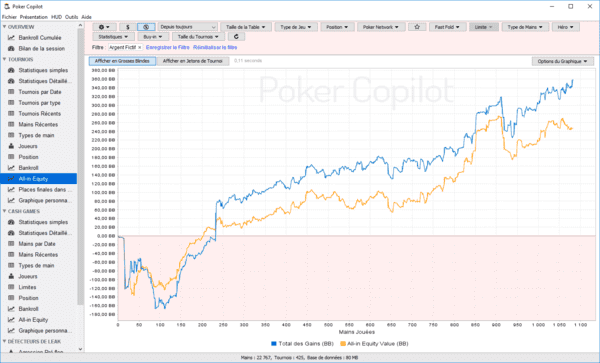The image size is (600, 363).
Task: Toggle the real money dollar filter
Action: click(x=128, y=27)
